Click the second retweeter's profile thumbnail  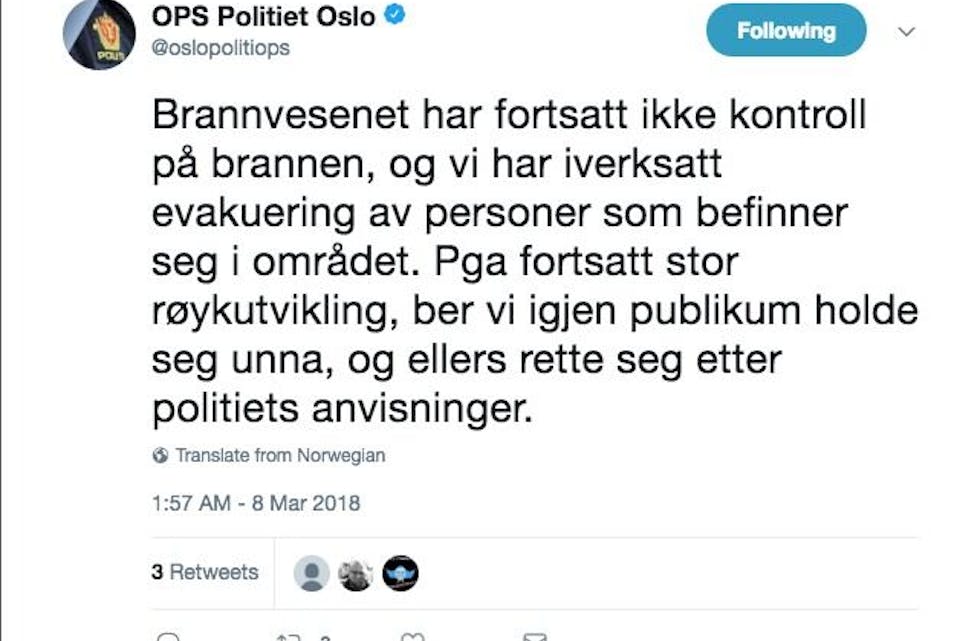pos(356,572)
